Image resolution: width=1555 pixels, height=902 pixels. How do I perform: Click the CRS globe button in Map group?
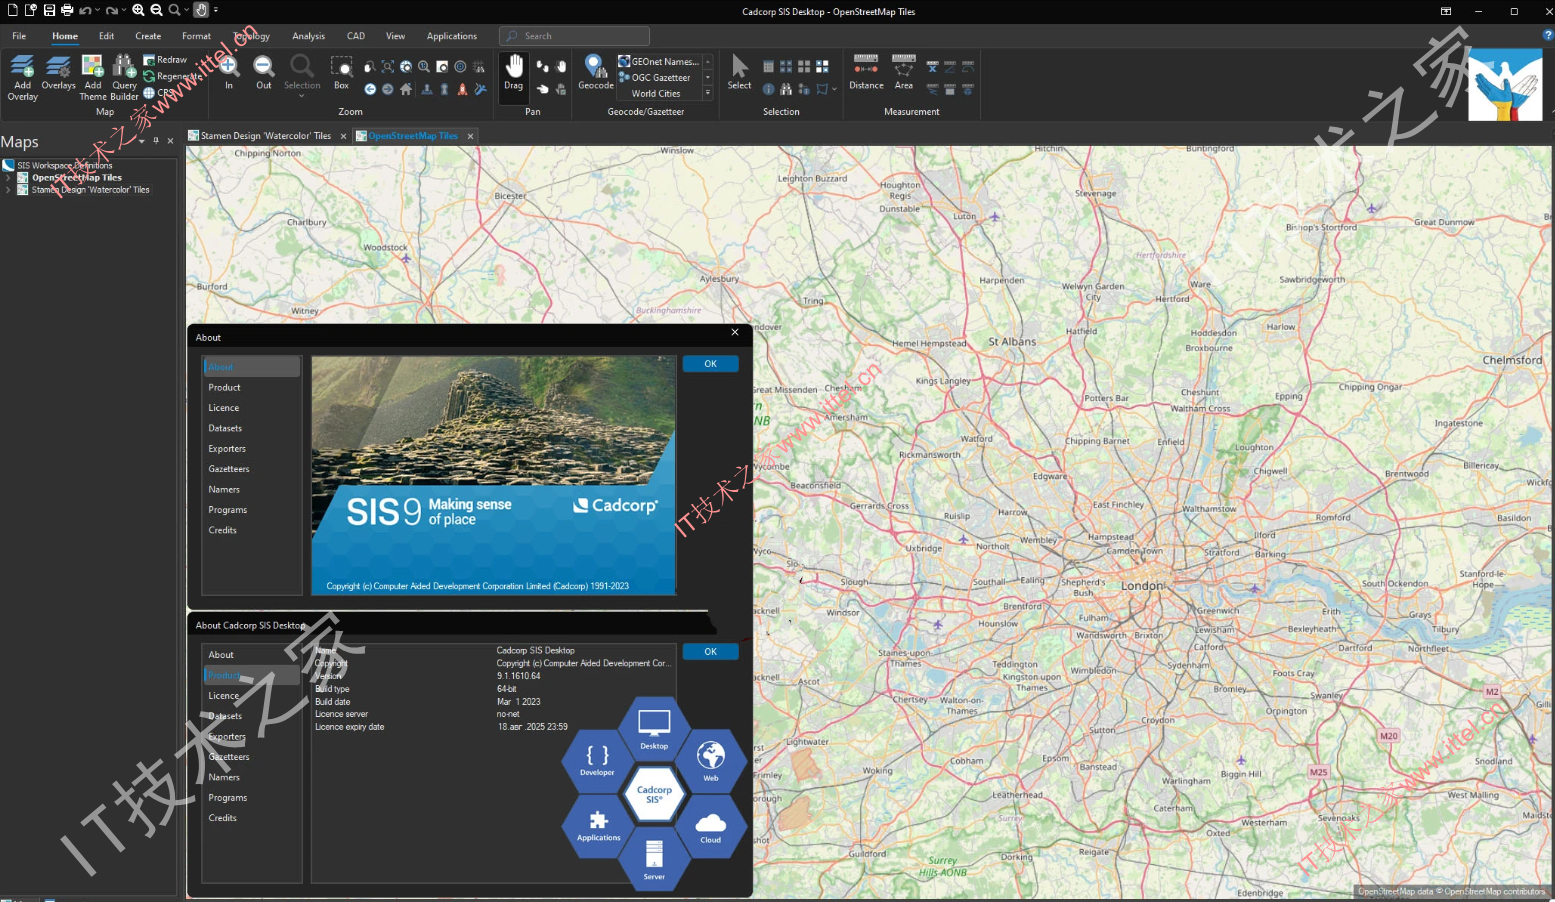pyautogui.click(x=158, y=93)
